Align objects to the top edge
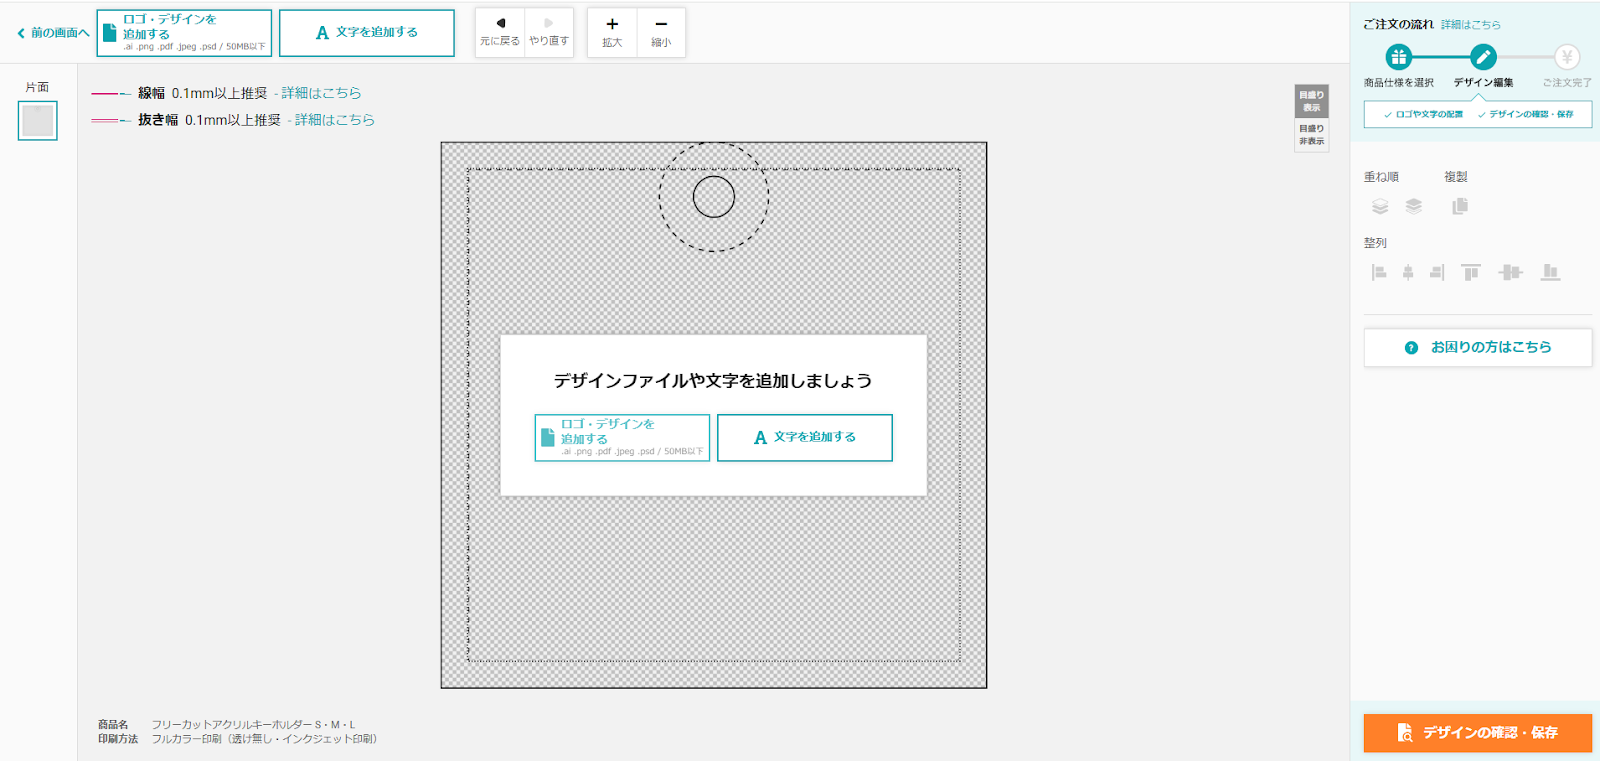Image resolution: width=1600 pixels, height=761 pixels. coord(1470,272)
